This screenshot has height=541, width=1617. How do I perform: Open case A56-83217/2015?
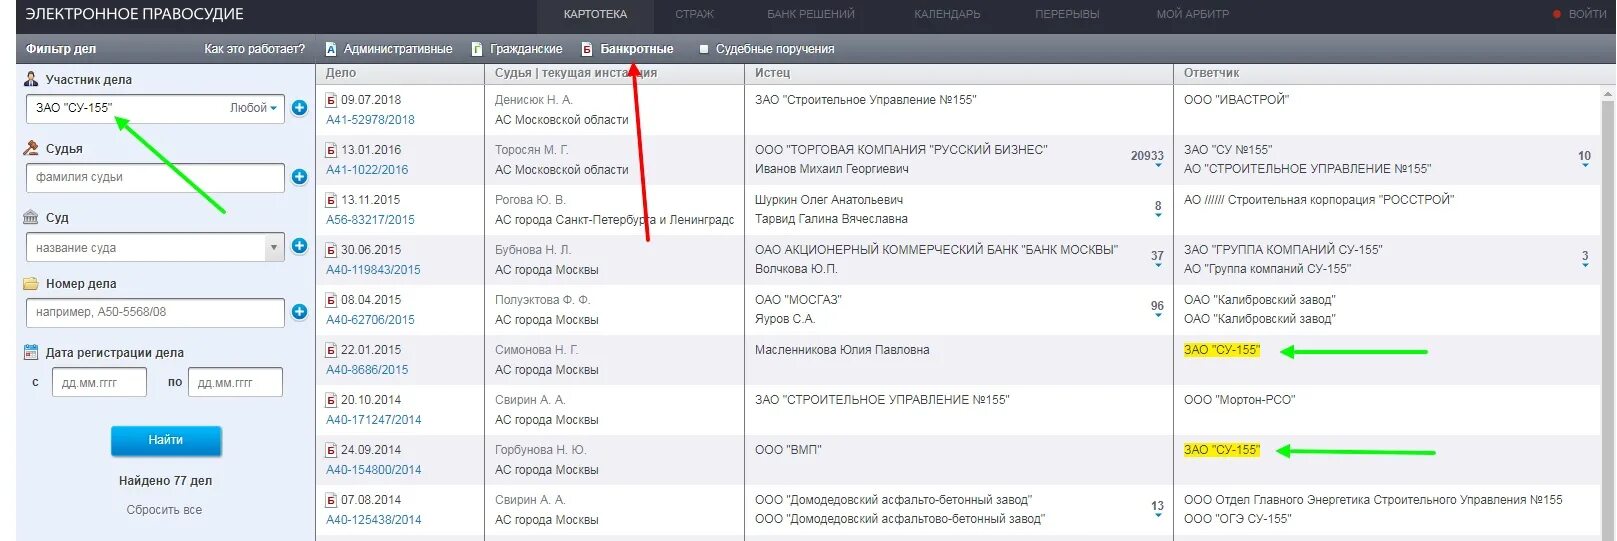pos(370,220)
